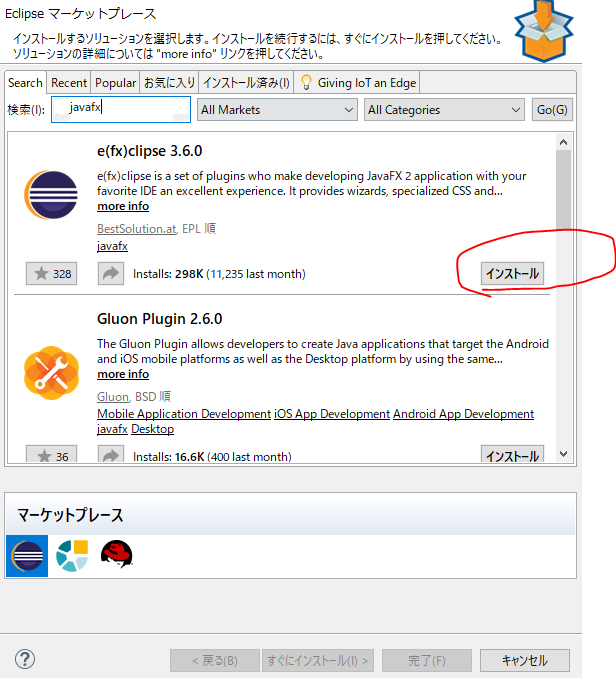Click the javafx tag under e(fx)clipse
The height and width of the screenshot is (678, 616).
pos(112,246)
